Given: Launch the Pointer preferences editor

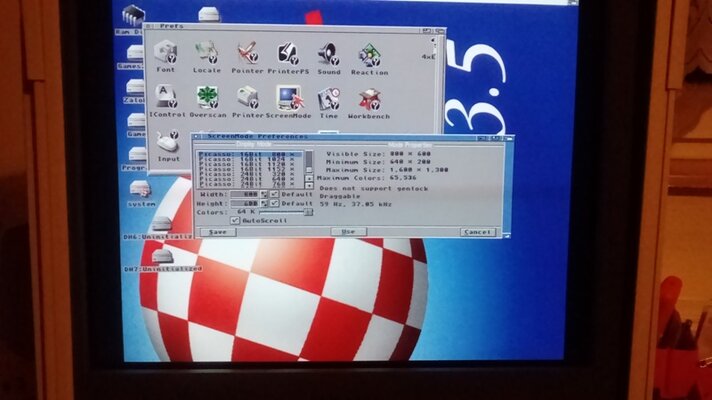Looking at the screenshot, I should 247,52.
